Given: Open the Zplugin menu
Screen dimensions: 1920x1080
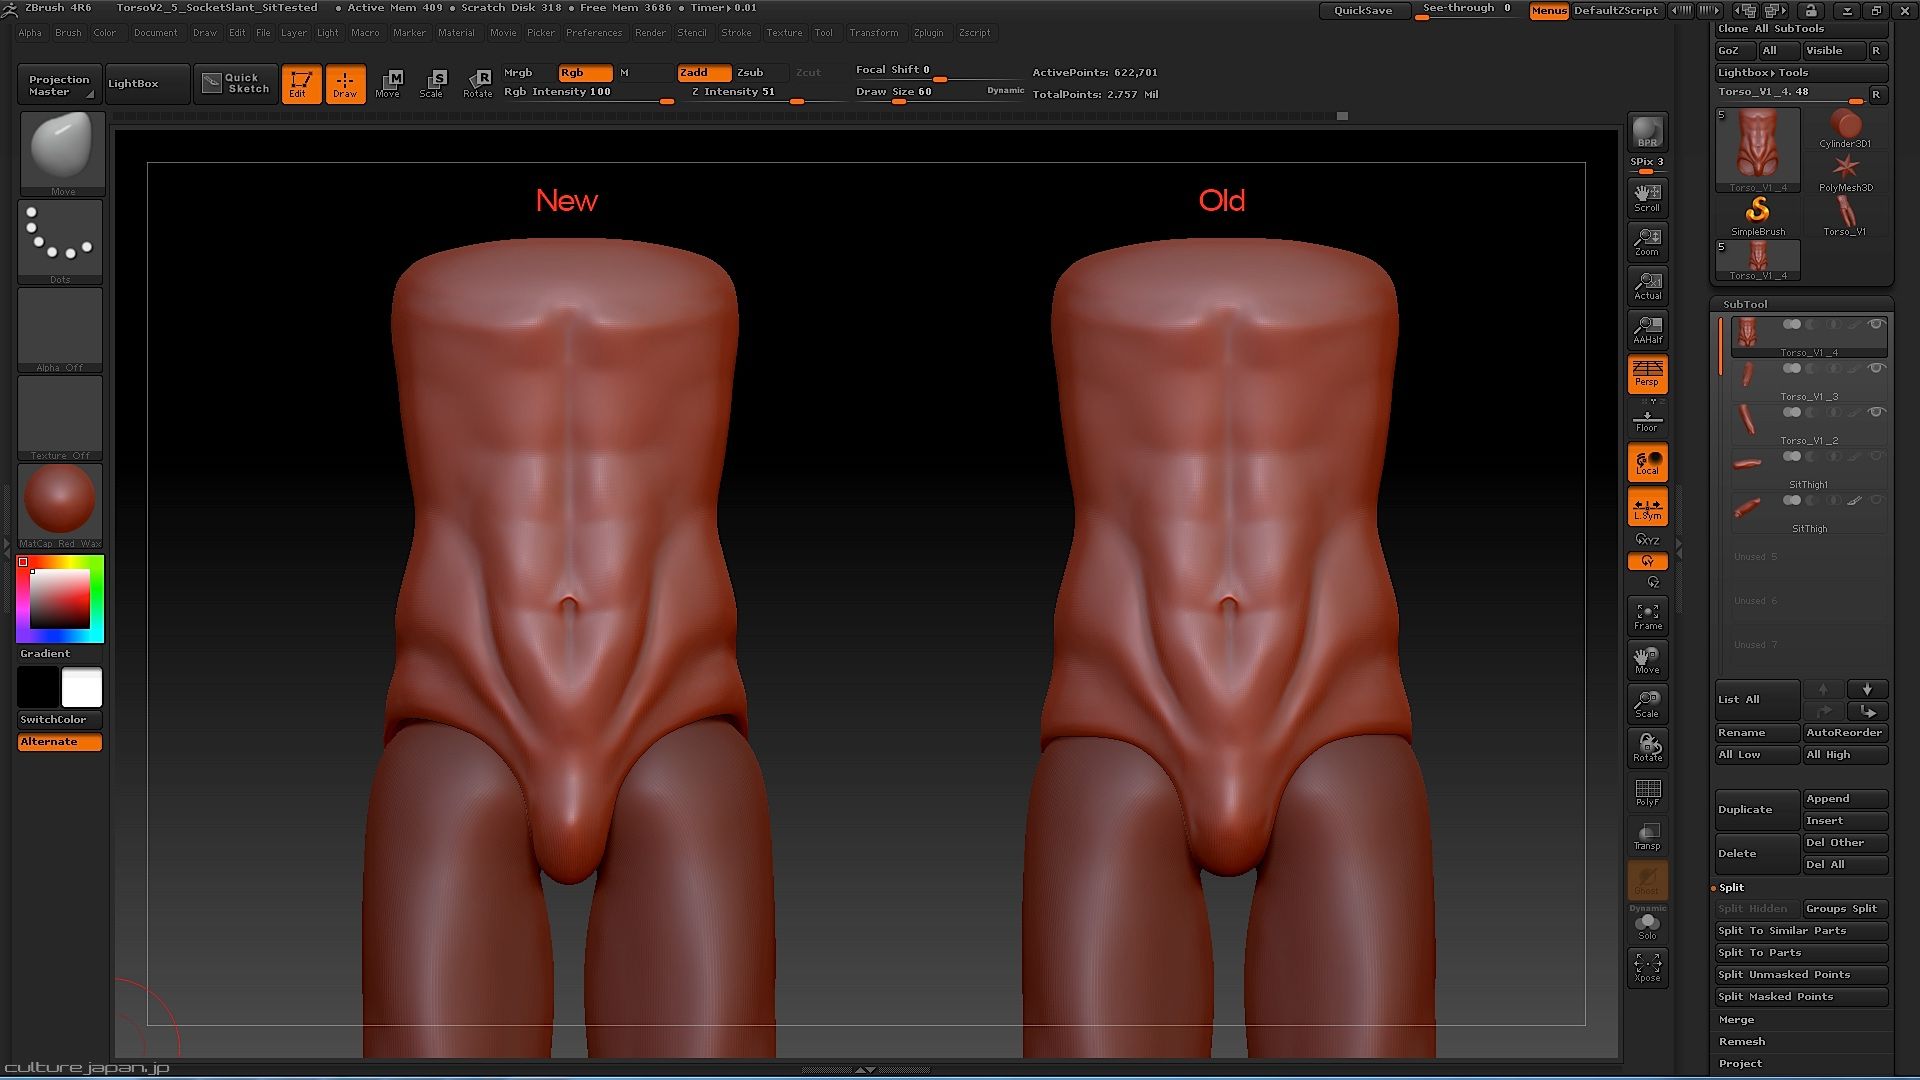Looking at the screenshot, I should tap(928, 33).
